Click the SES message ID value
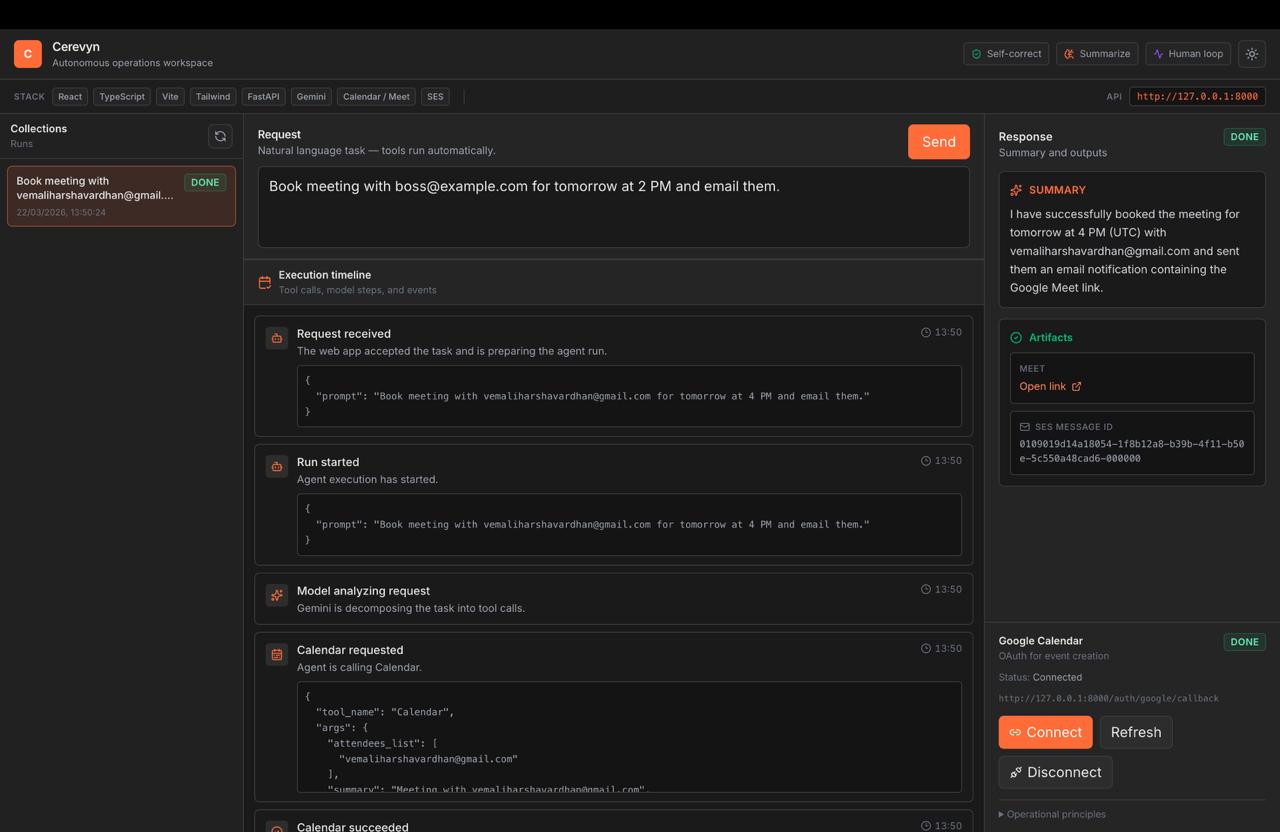Image resolution: width=1280 pixels, height=832 pixels. tap(1132, 451)
